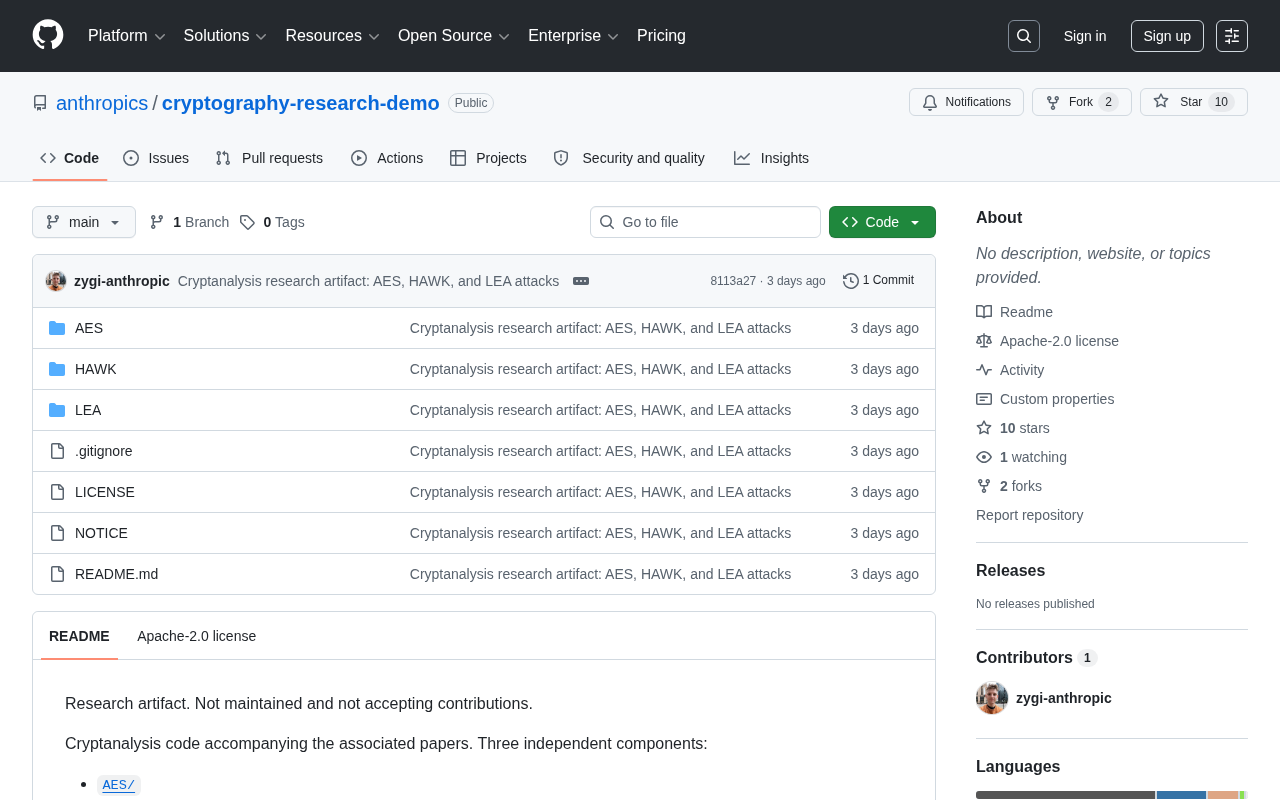Click the Notifications button

pyautogui.click(x=966, y=102)
